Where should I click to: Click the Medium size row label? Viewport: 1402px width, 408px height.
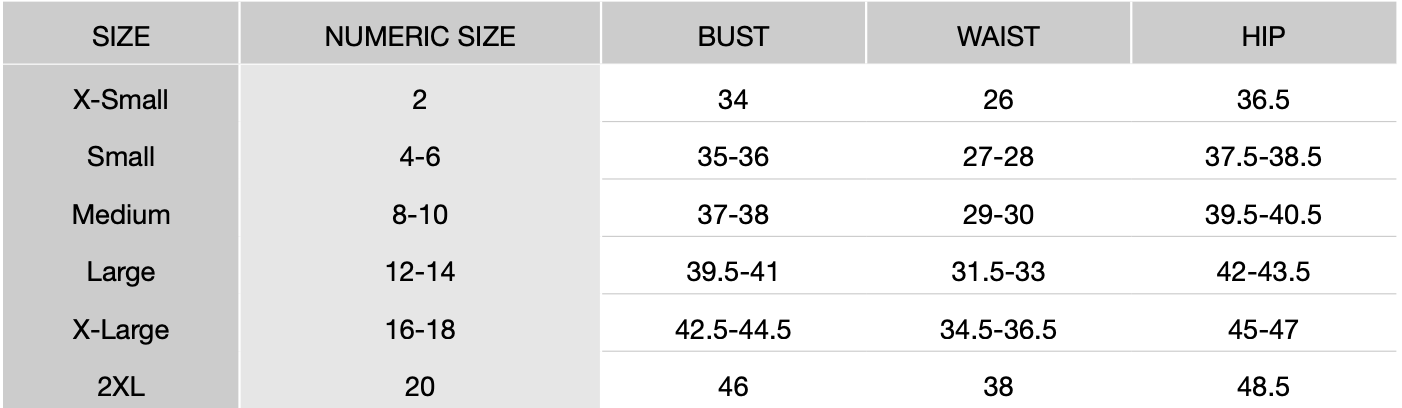(120, 214)
